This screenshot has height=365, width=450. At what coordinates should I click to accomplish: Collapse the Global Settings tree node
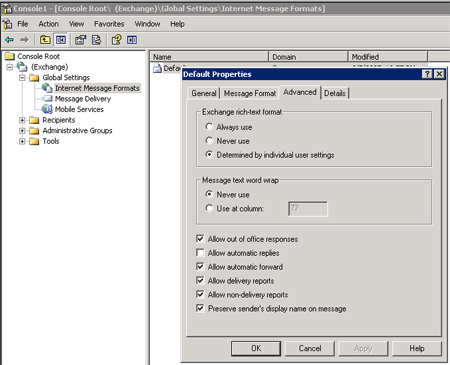pyautogui.click(x=22, y=78)
